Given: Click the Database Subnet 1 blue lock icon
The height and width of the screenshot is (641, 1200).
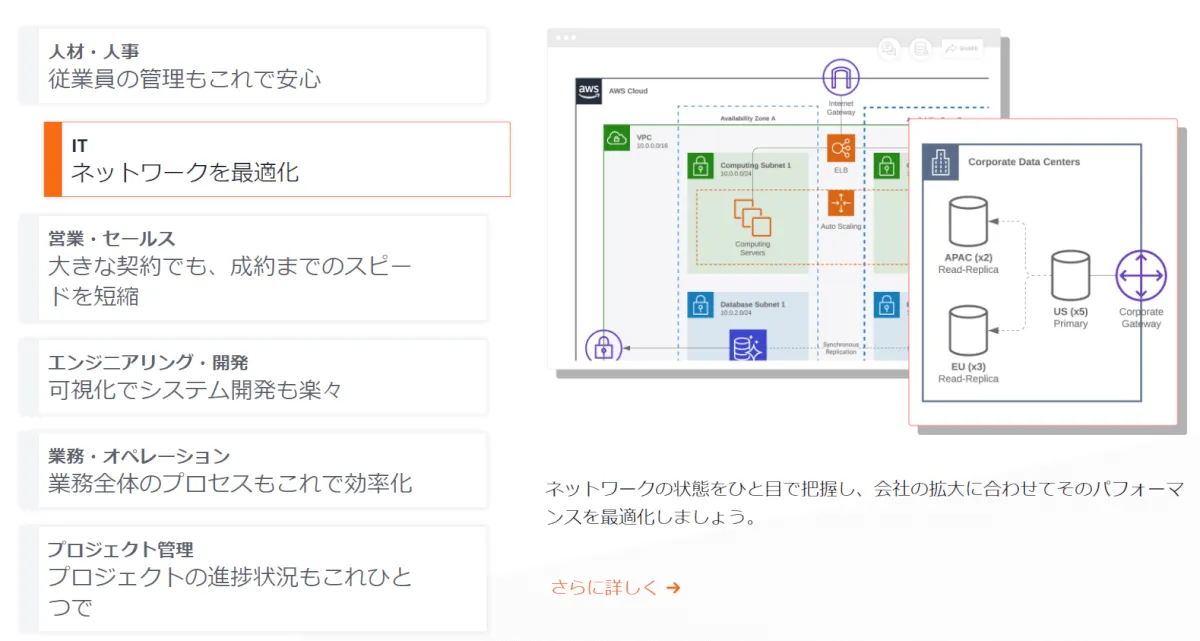Looking at the screenshot, I should tap(701, 305).
